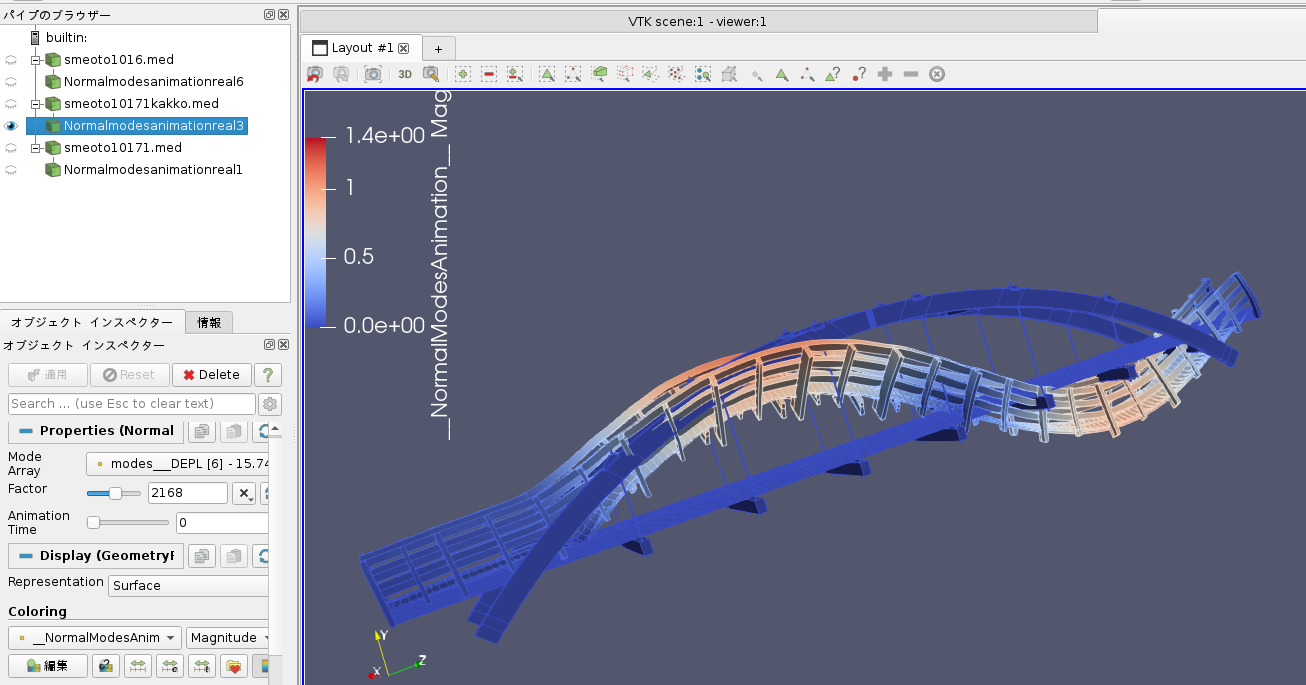Open the Representation dropdown set to Surface
1306x685 pixels.
tap(188, 586)
